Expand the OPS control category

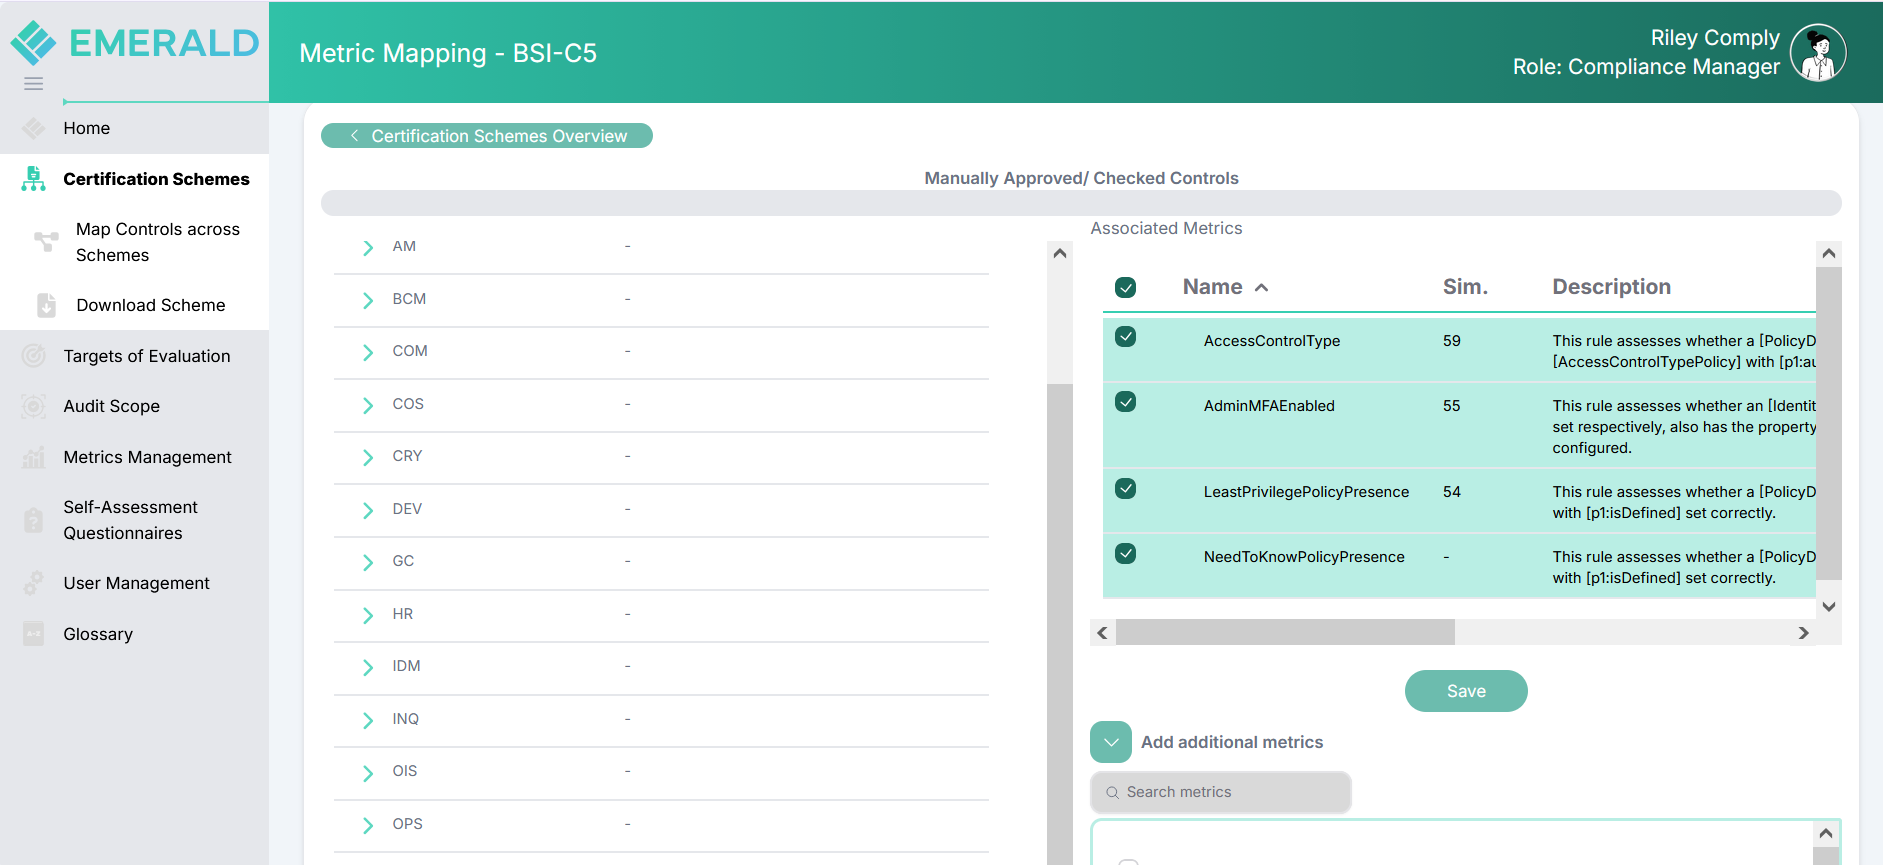point(368,825)
